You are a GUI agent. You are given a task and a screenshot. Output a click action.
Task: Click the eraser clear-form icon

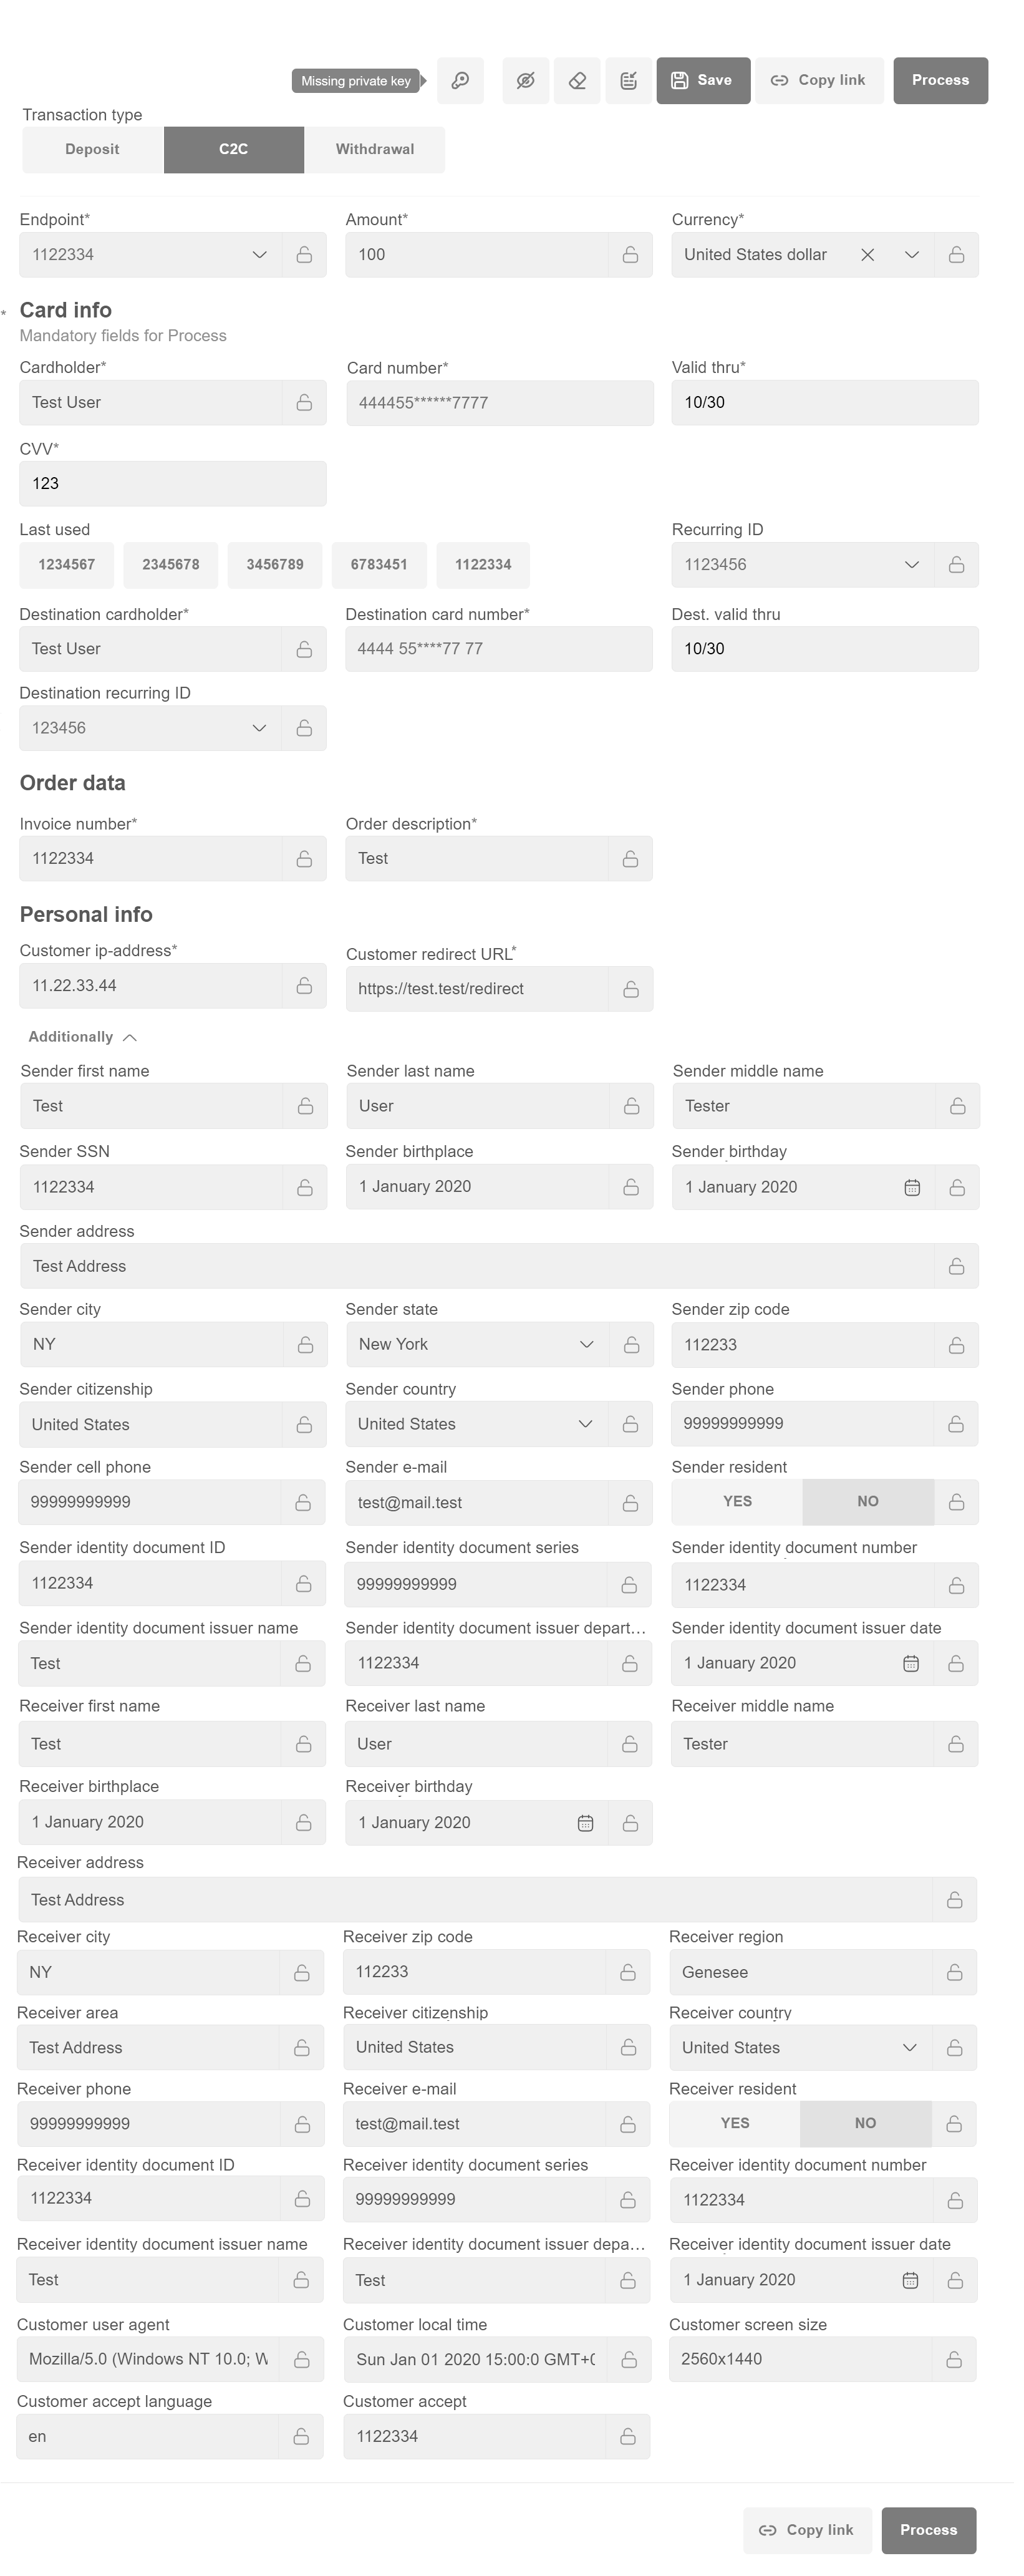click(x=577, y=81)
